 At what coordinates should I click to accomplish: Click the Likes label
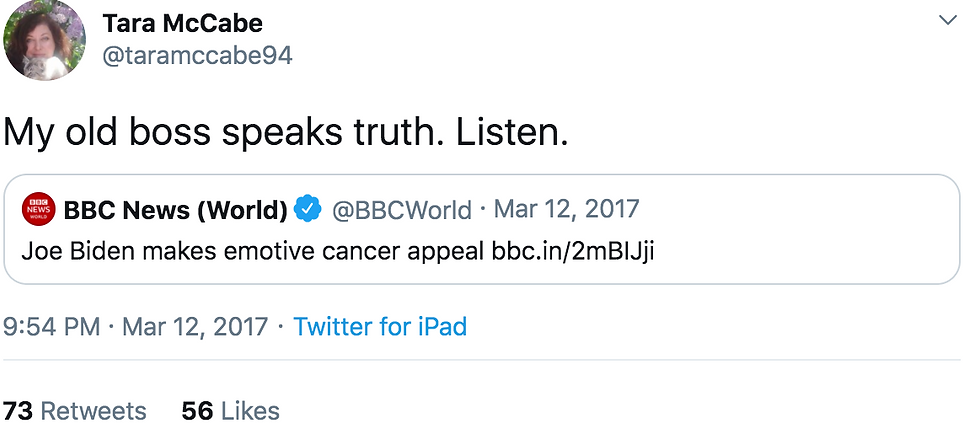[250, 411]
